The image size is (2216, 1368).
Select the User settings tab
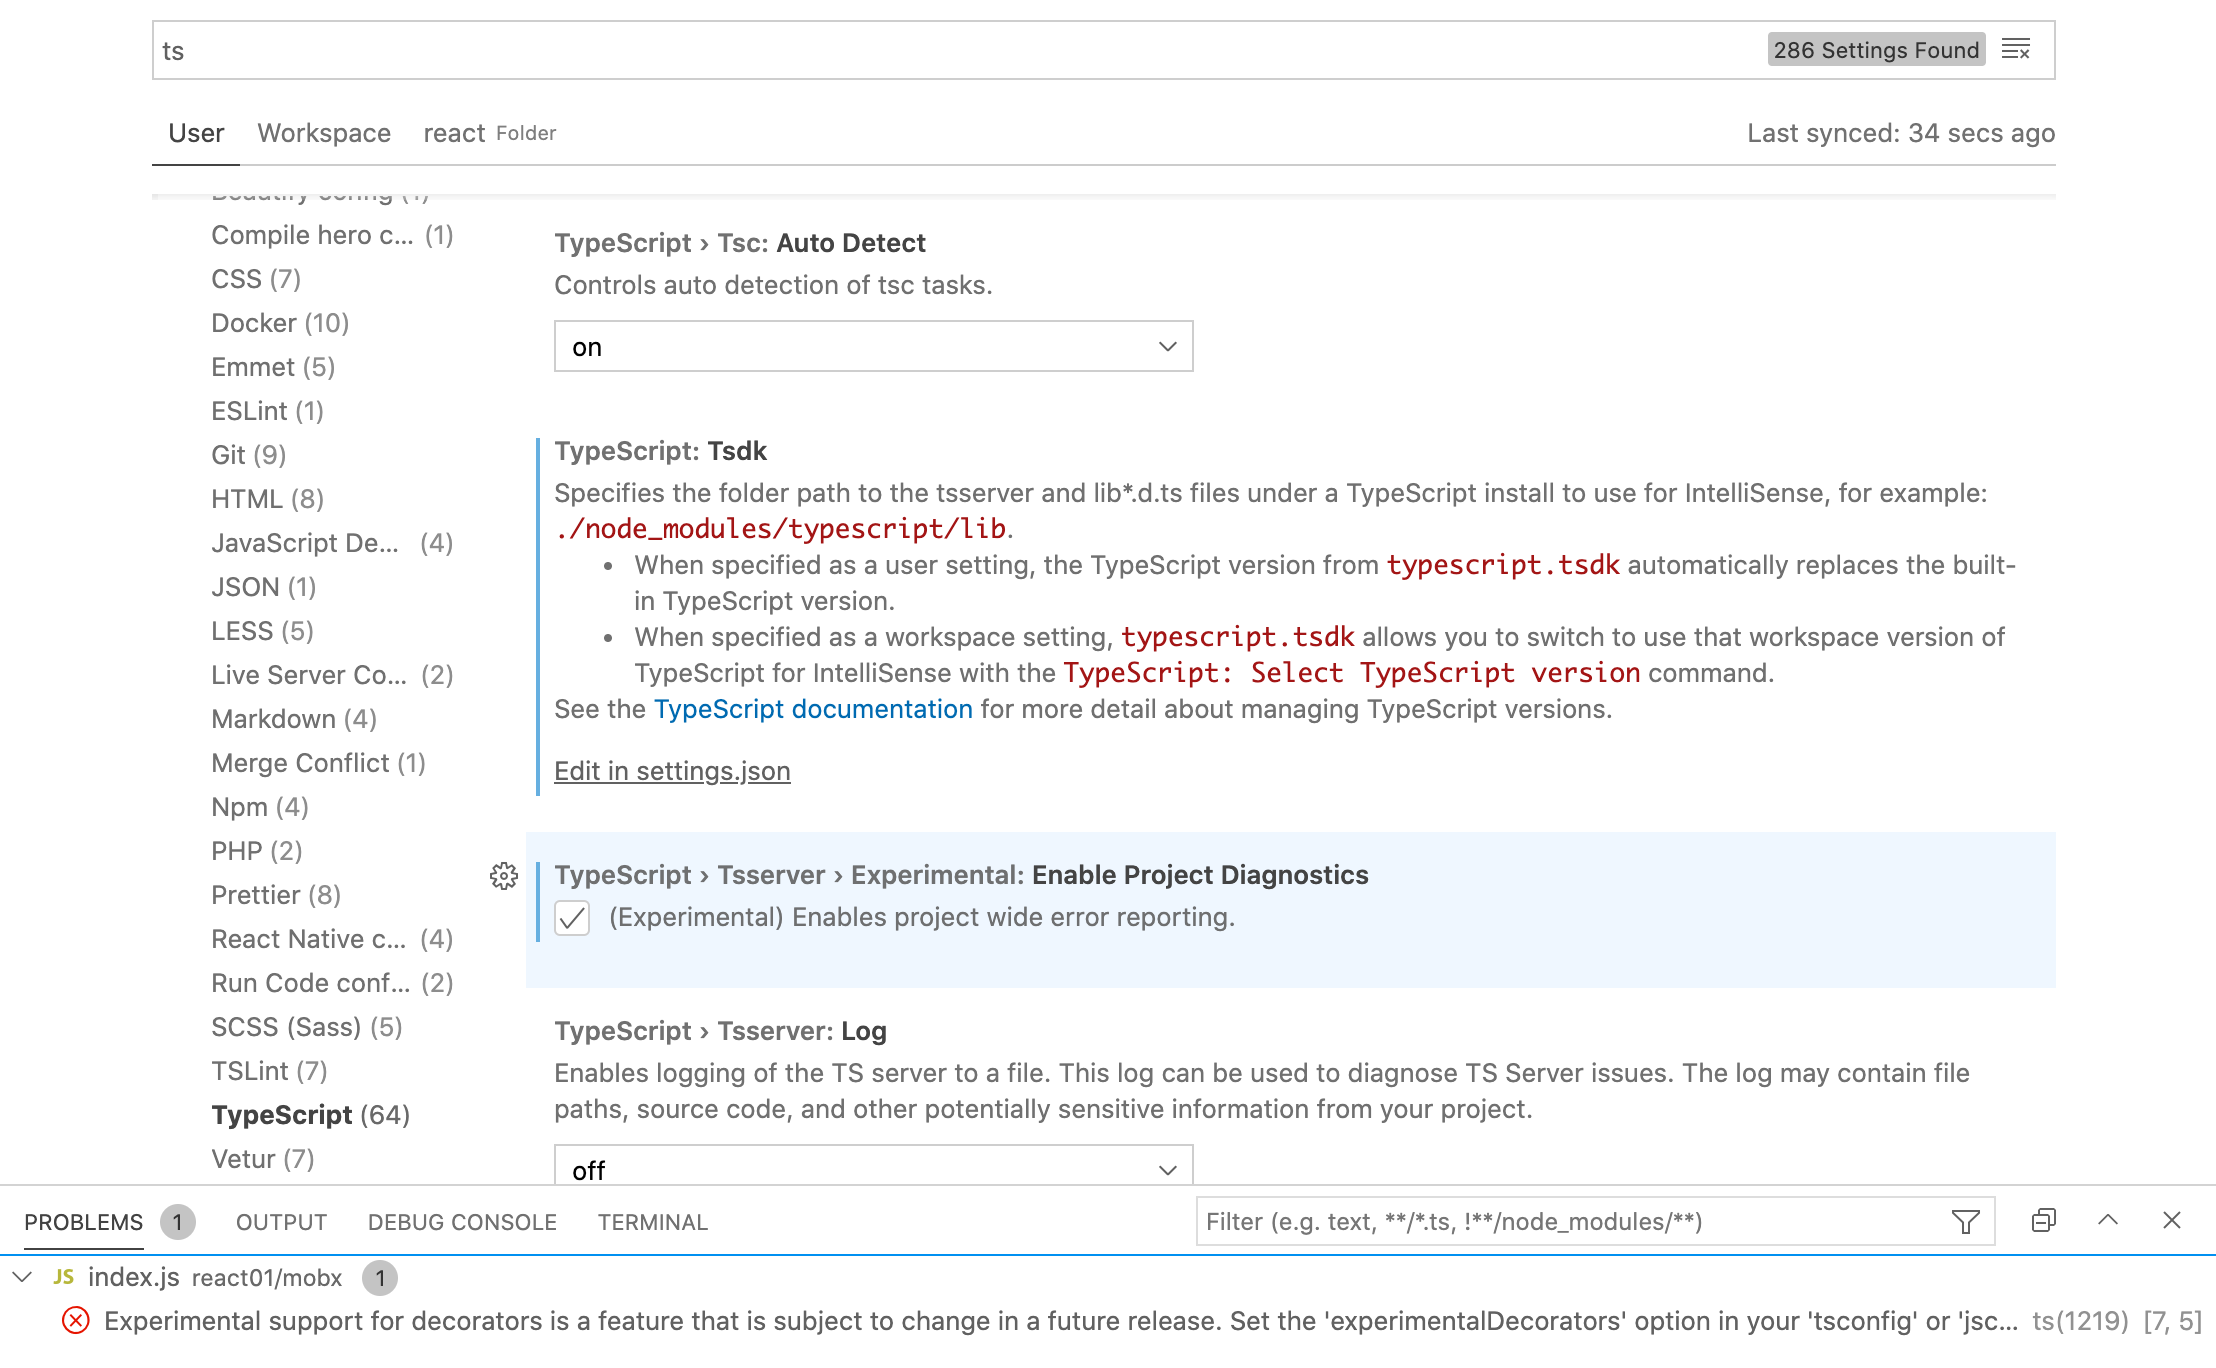point(195,133)
